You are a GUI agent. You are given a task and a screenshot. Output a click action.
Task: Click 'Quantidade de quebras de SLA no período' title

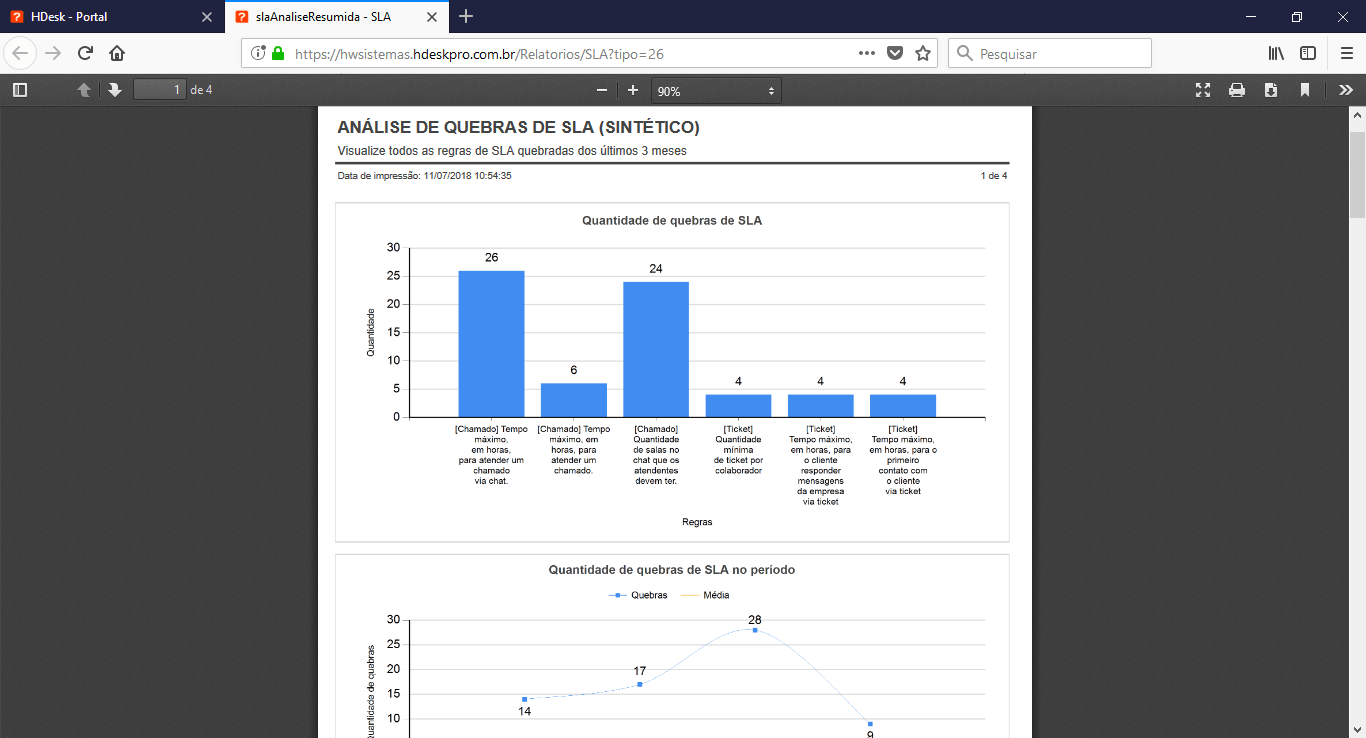point(672,569)
